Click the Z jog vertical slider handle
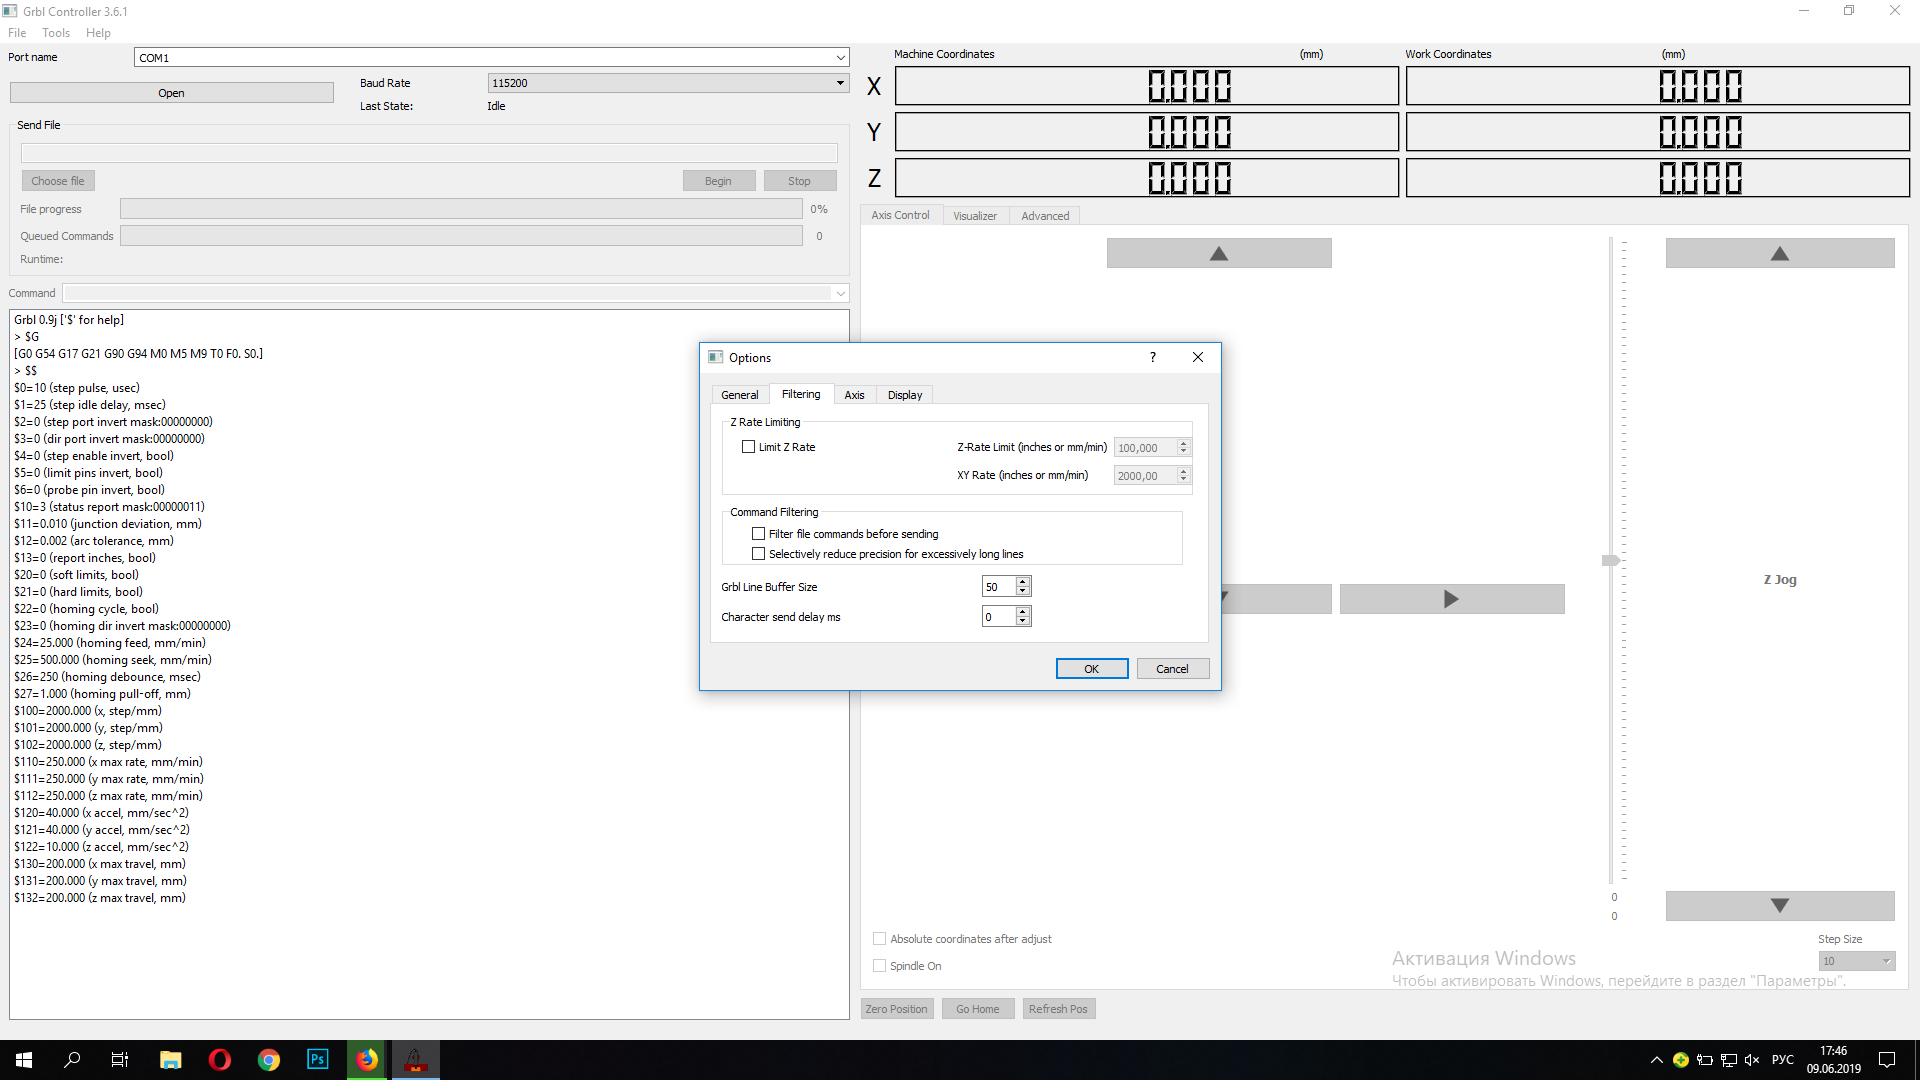This screenshot has width=1920, height=1080. click(1610, 560)
